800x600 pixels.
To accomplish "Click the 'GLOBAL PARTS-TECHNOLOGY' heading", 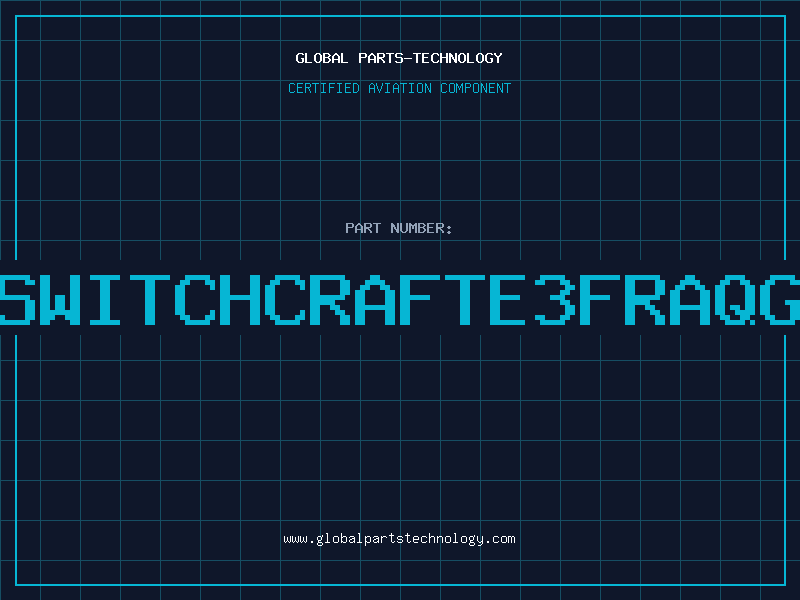I will (x=399, y=58).
